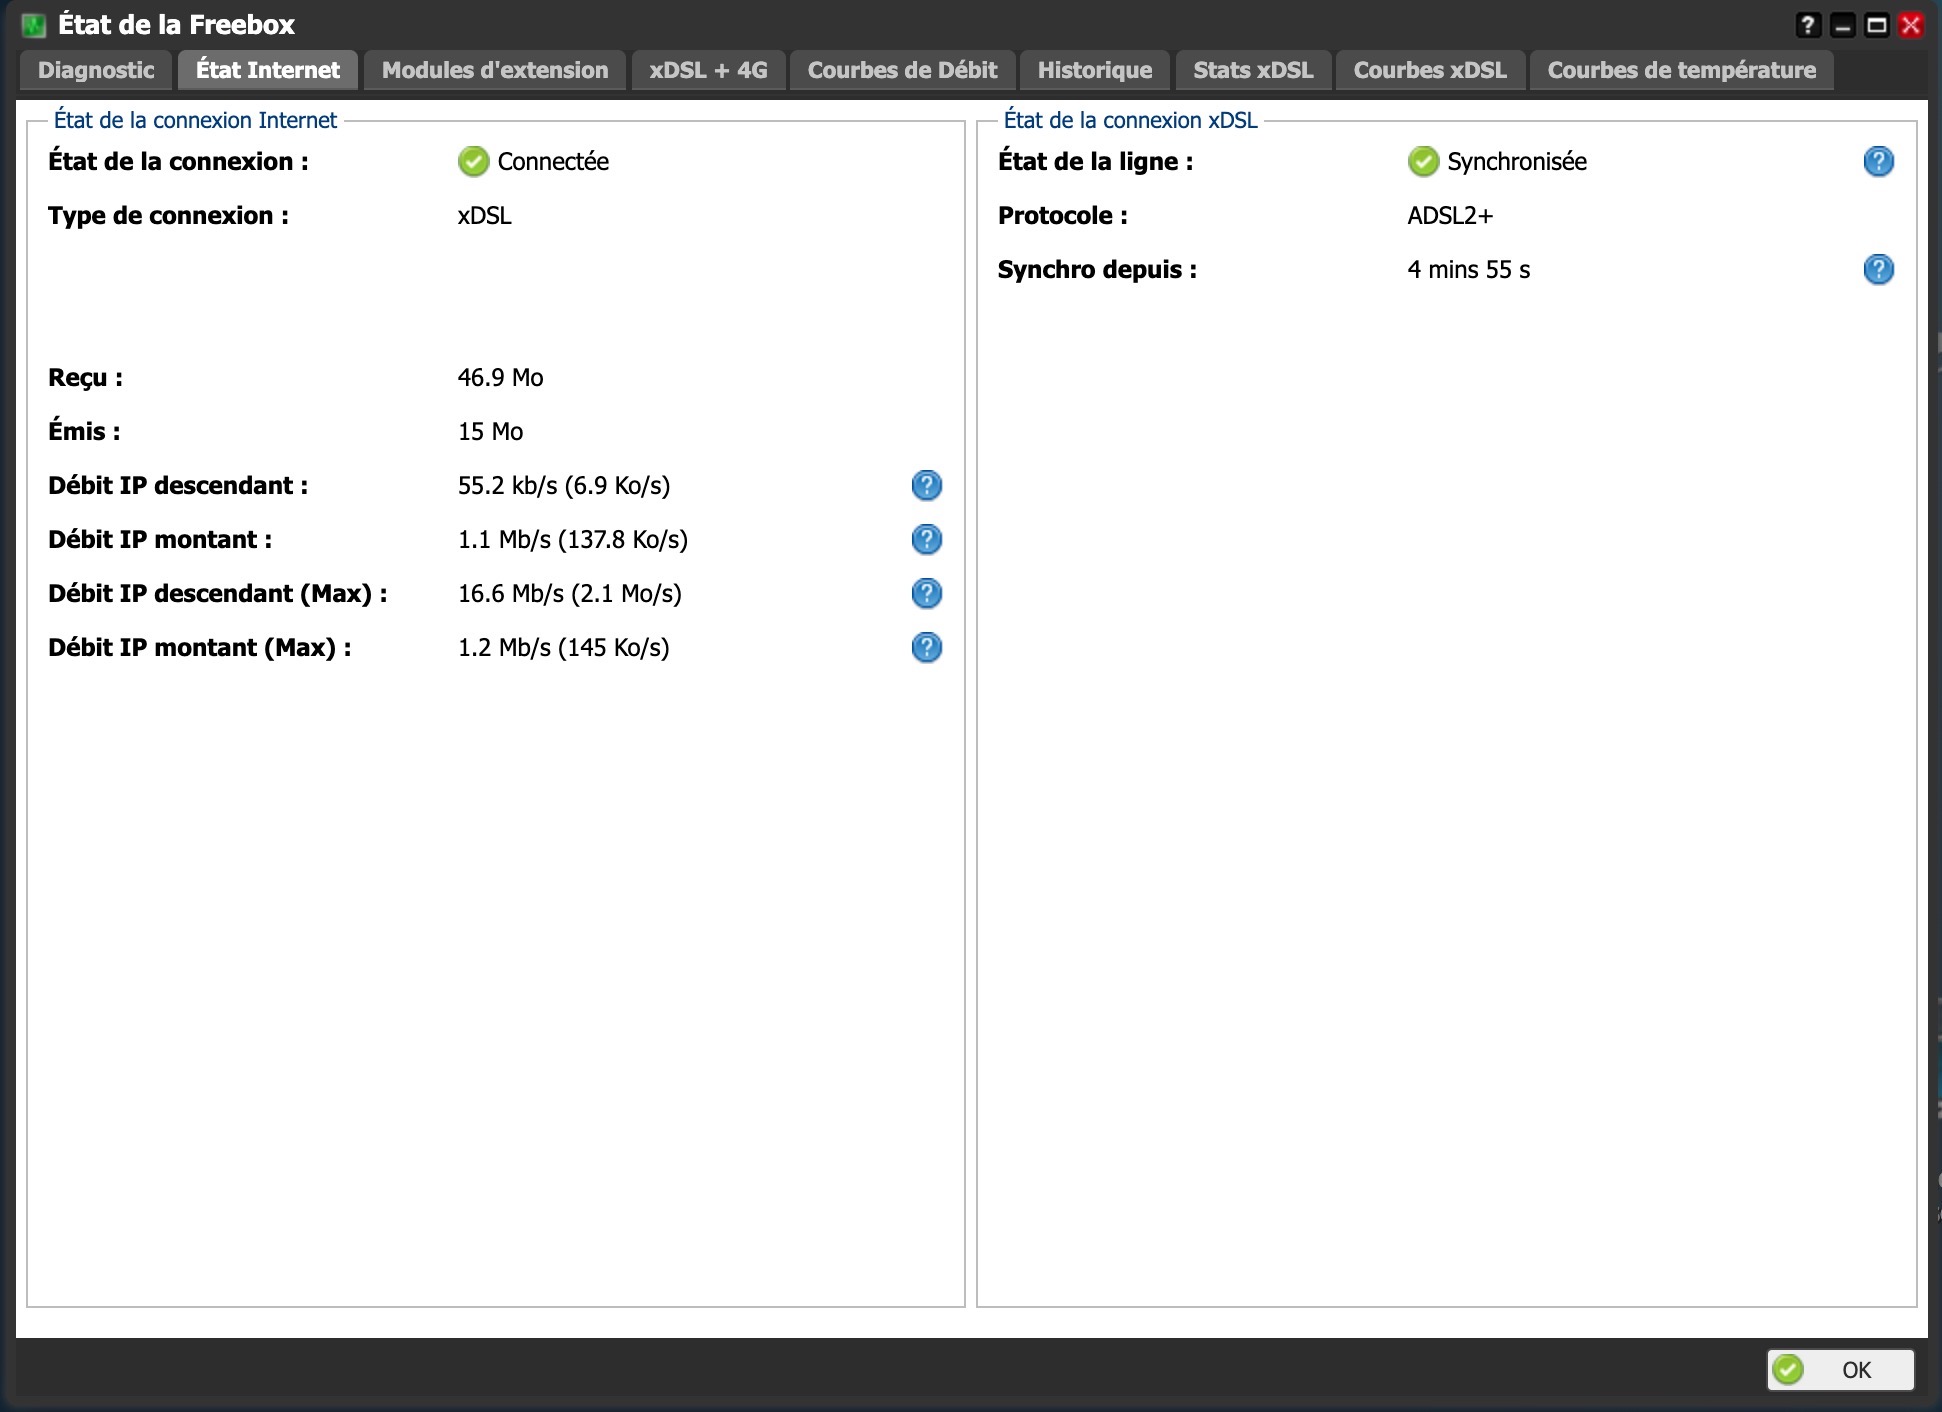
Task: Open help for Débit IP descendant
Action: (x=927, y=485)
